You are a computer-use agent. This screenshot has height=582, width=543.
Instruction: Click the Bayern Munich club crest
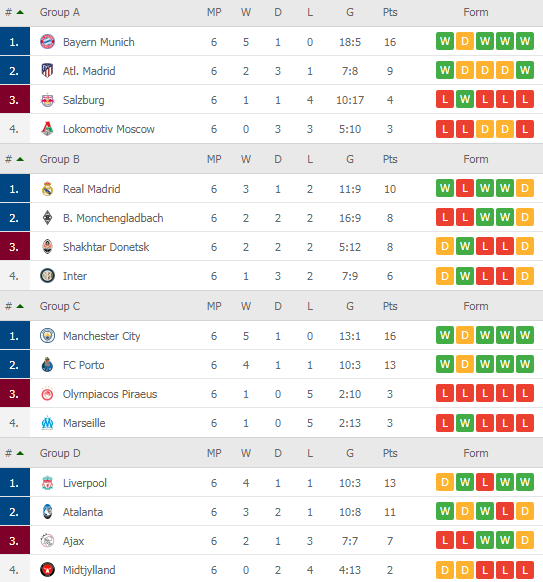tap(48, 42)
